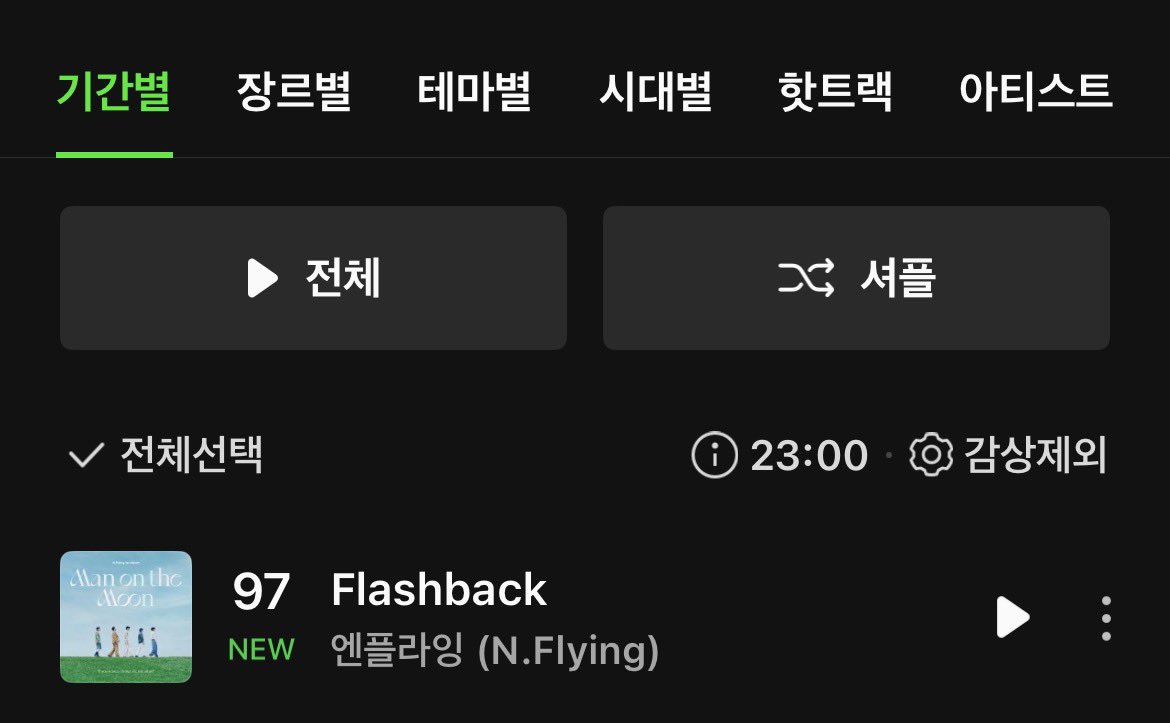Click the shuffle arrows icon
The image size is (1170, 723).
807,278
